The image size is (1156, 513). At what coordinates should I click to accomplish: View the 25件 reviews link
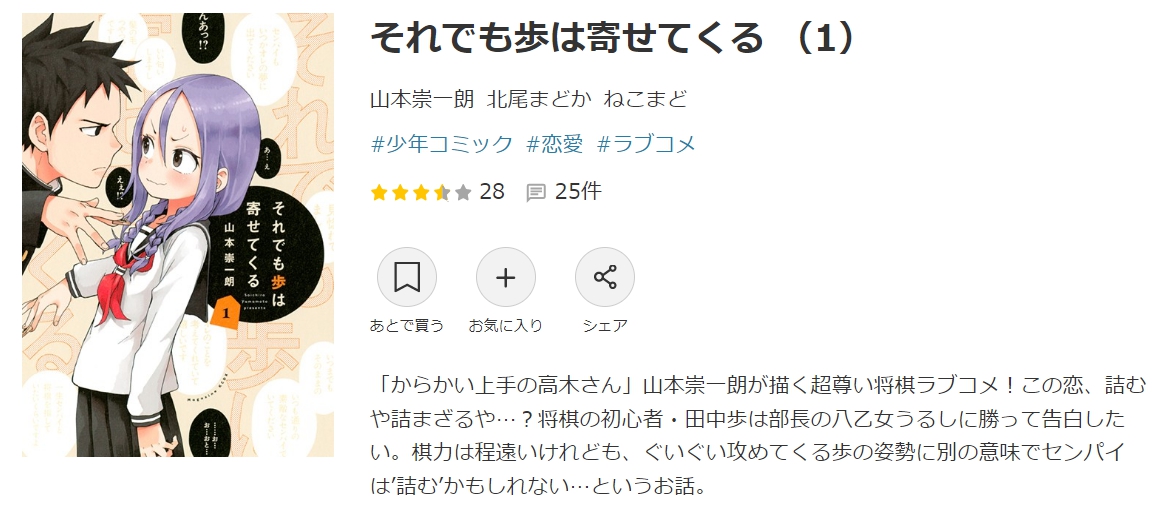coord(578,192)
